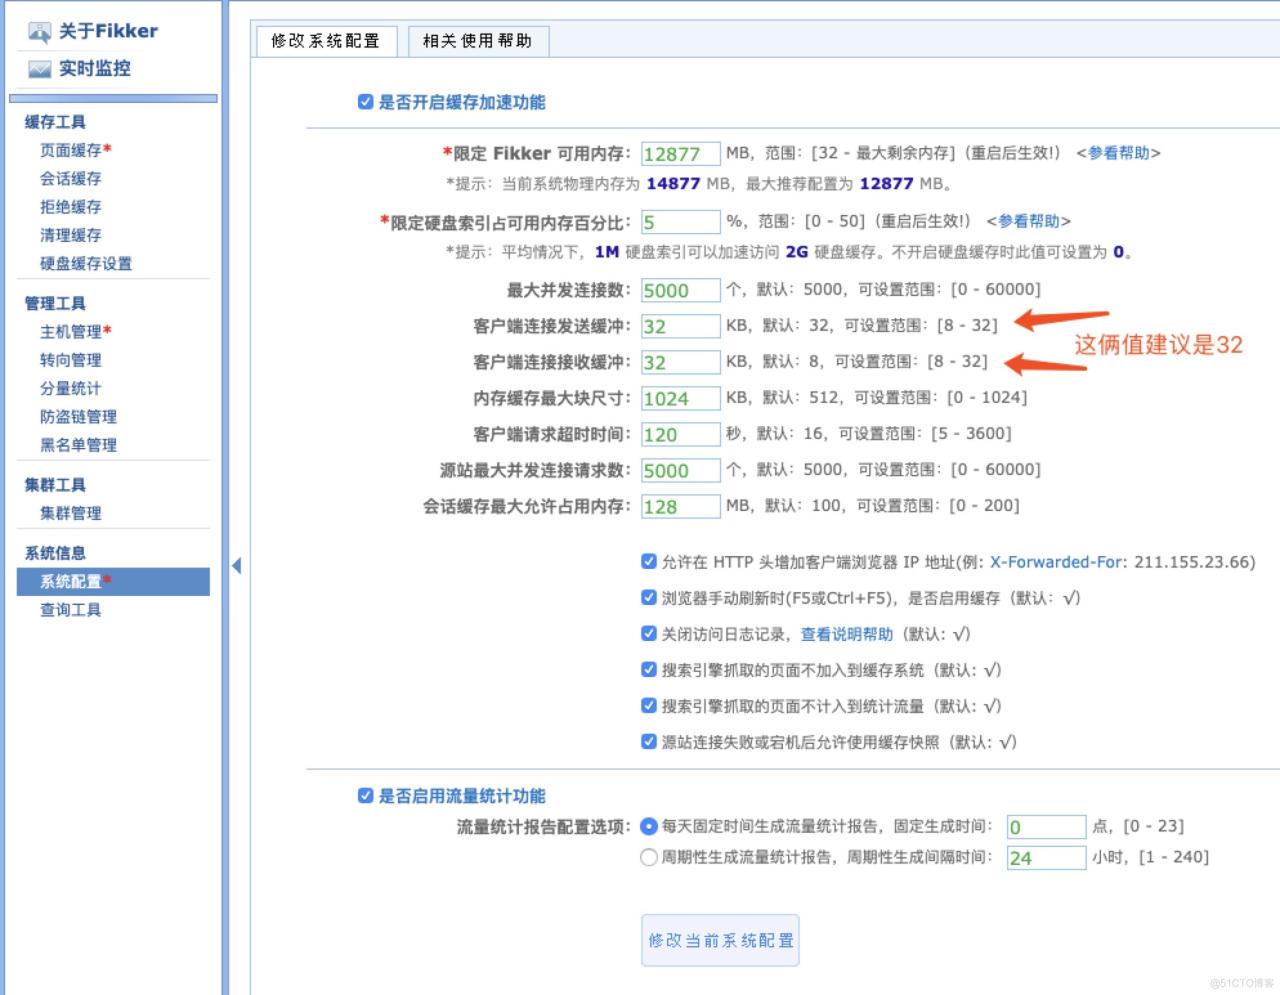
Task: Uncheck 关闭访问日志记录 checkbox
Action: click(649, 634)
